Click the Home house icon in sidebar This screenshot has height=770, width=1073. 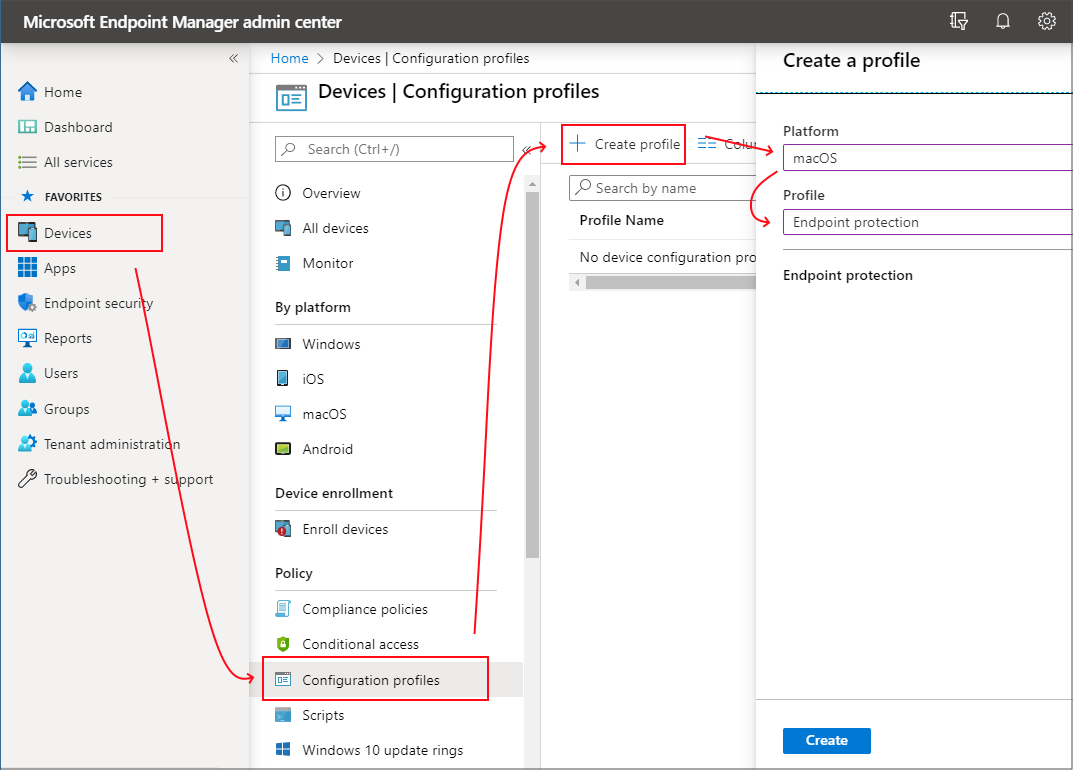[x=27, y=92]
